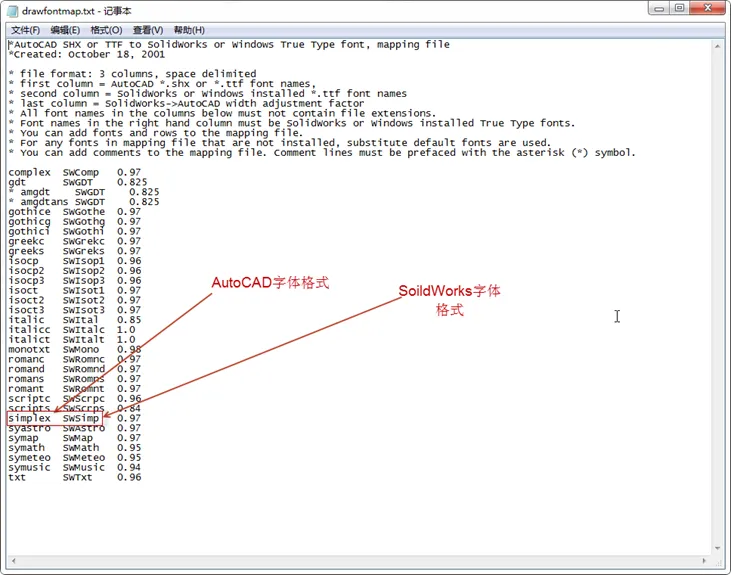Image resolution: width=731 pixels, height=575 pixels.
Task: Open the 格式(O) menu
Action: point(106,30)
